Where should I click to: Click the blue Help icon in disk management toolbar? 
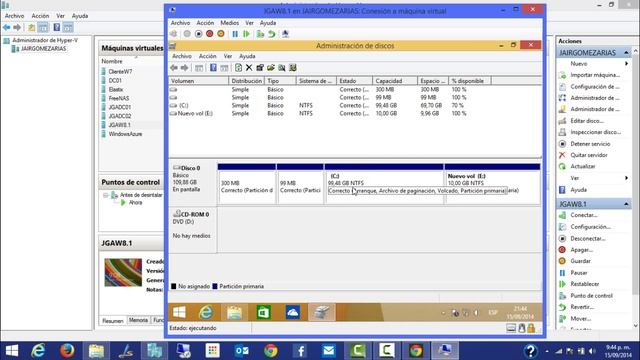[x=213, y=68]
